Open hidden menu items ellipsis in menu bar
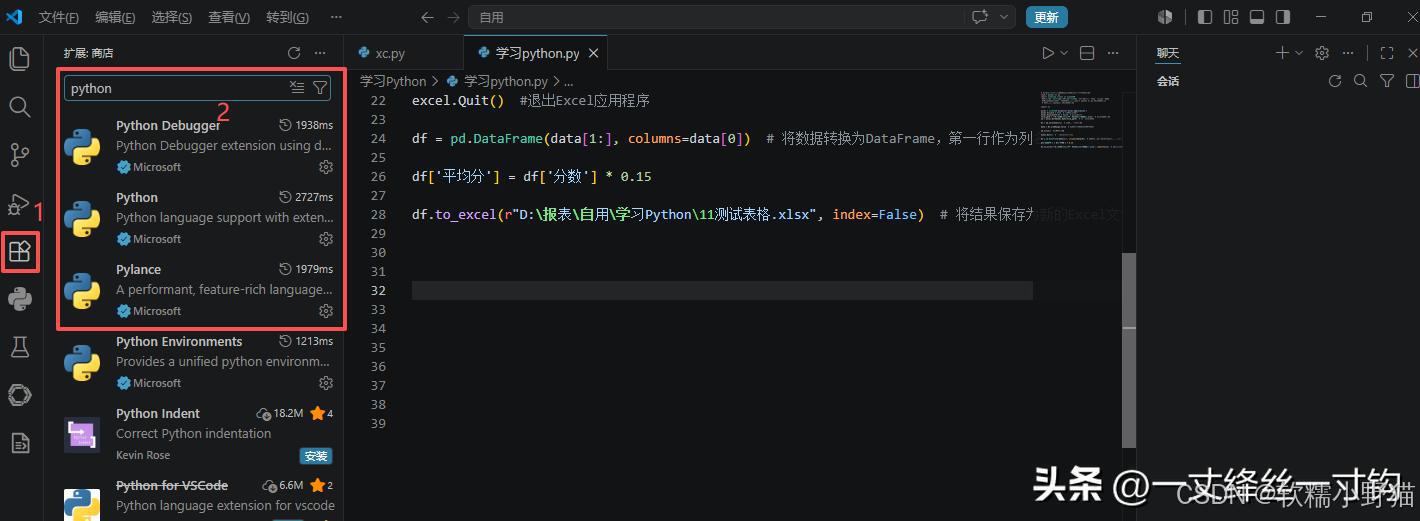 tap(335, 17)
